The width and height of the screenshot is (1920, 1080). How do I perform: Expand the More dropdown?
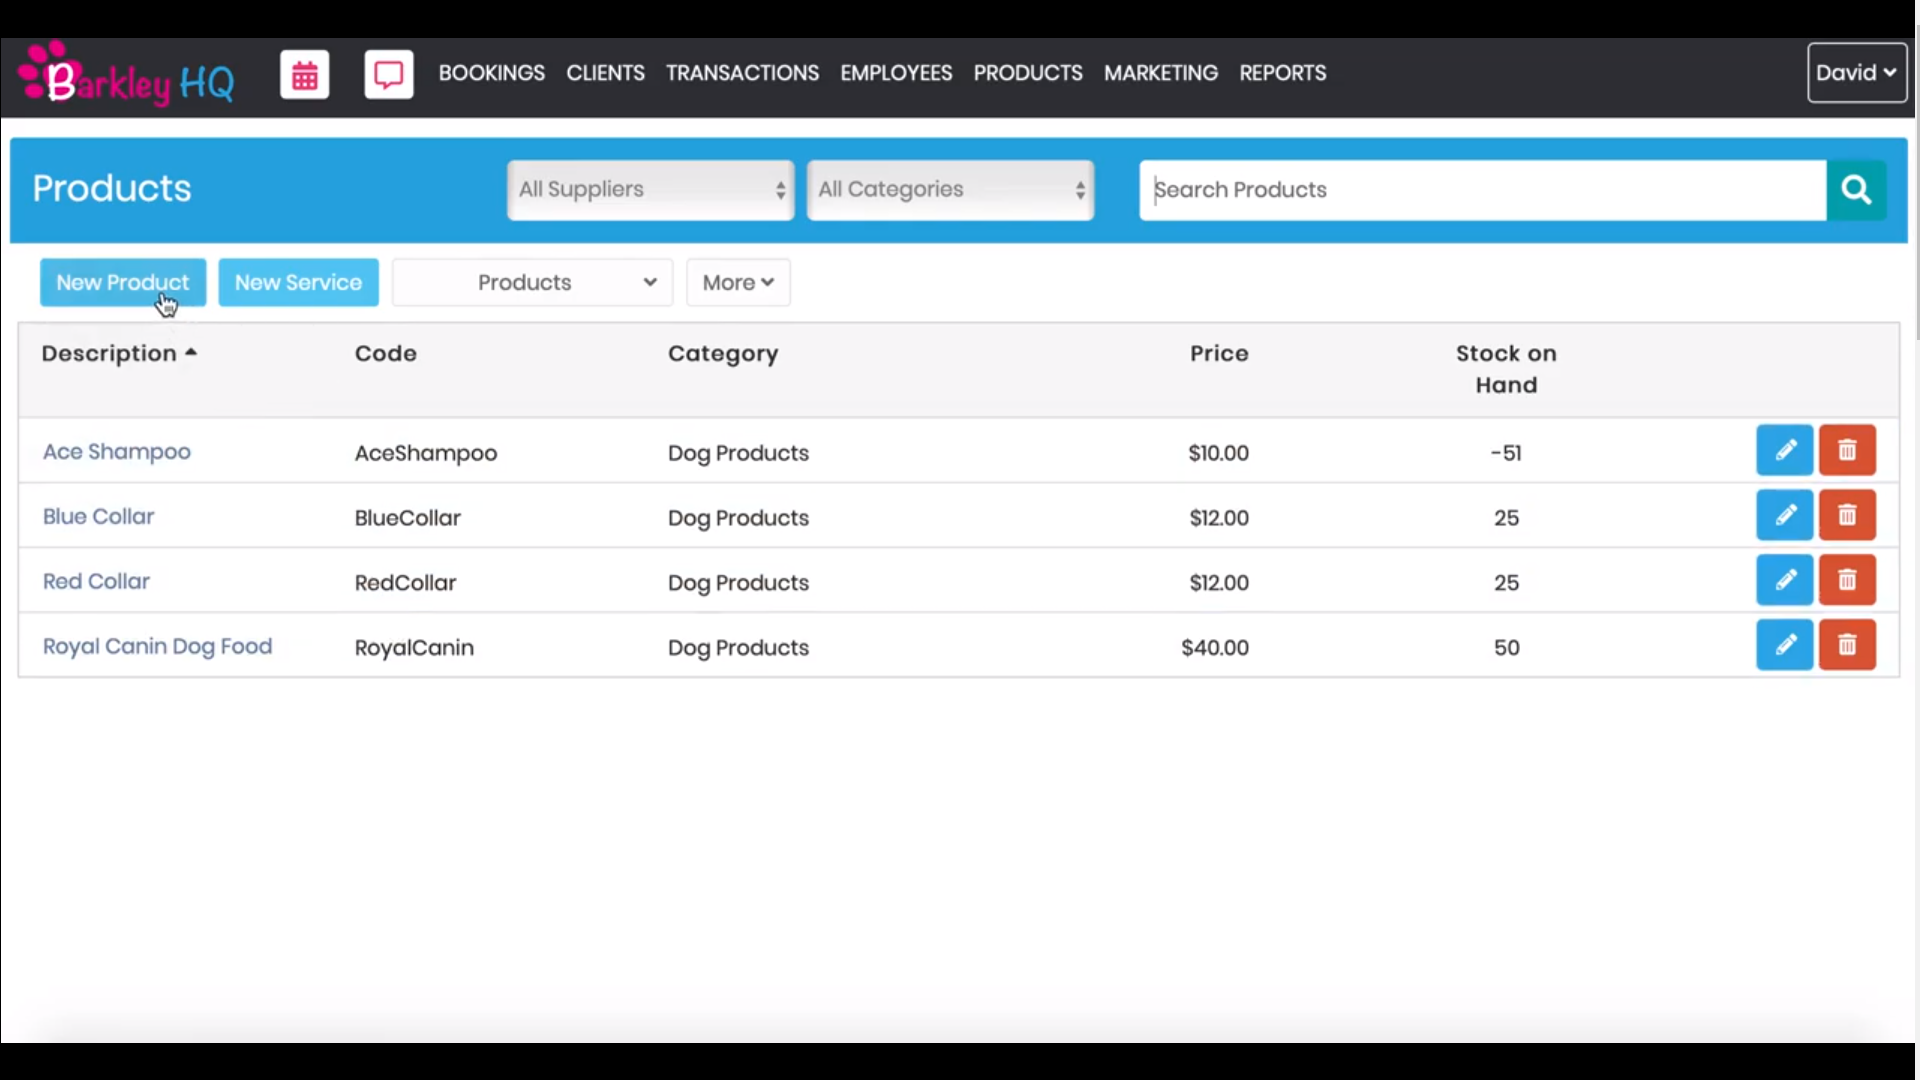tap(738, 282)
